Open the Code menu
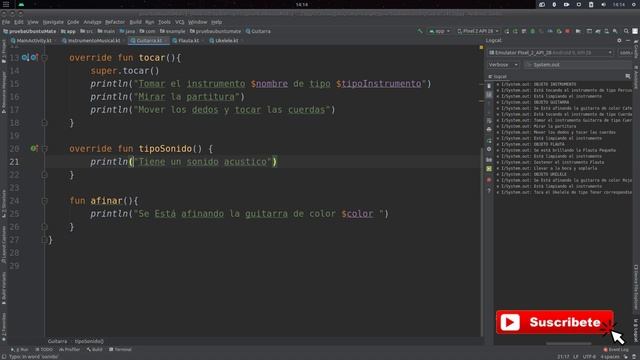 pyautogui.click(x=73, y=22)
